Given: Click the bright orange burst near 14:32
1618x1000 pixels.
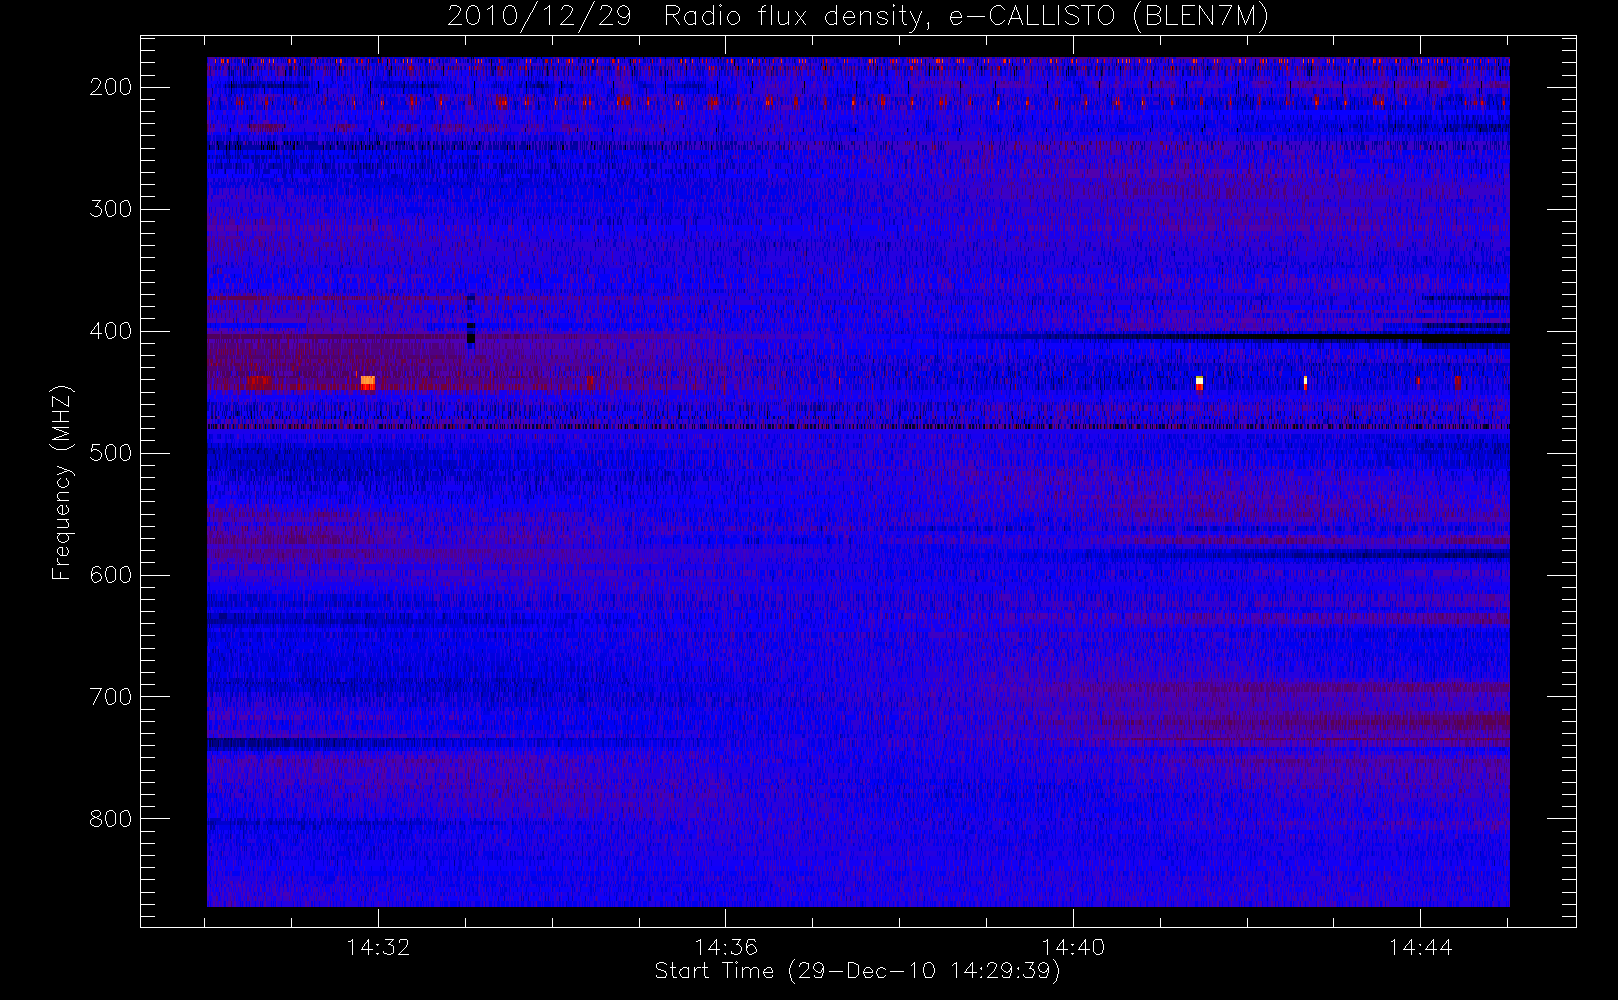Looking at the screenshot, I should (x=368, y=381).
